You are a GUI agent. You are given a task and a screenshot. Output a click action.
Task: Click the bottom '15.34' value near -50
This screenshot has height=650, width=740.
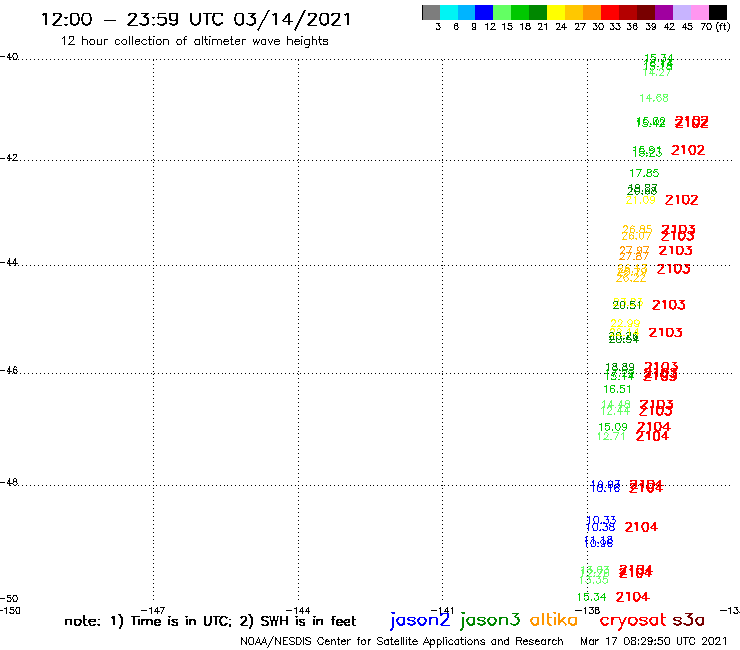point(591,597)
